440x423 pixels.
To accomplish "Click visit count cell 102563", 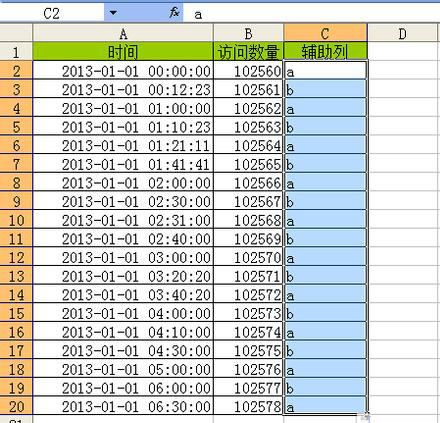I will pos(248,126).
